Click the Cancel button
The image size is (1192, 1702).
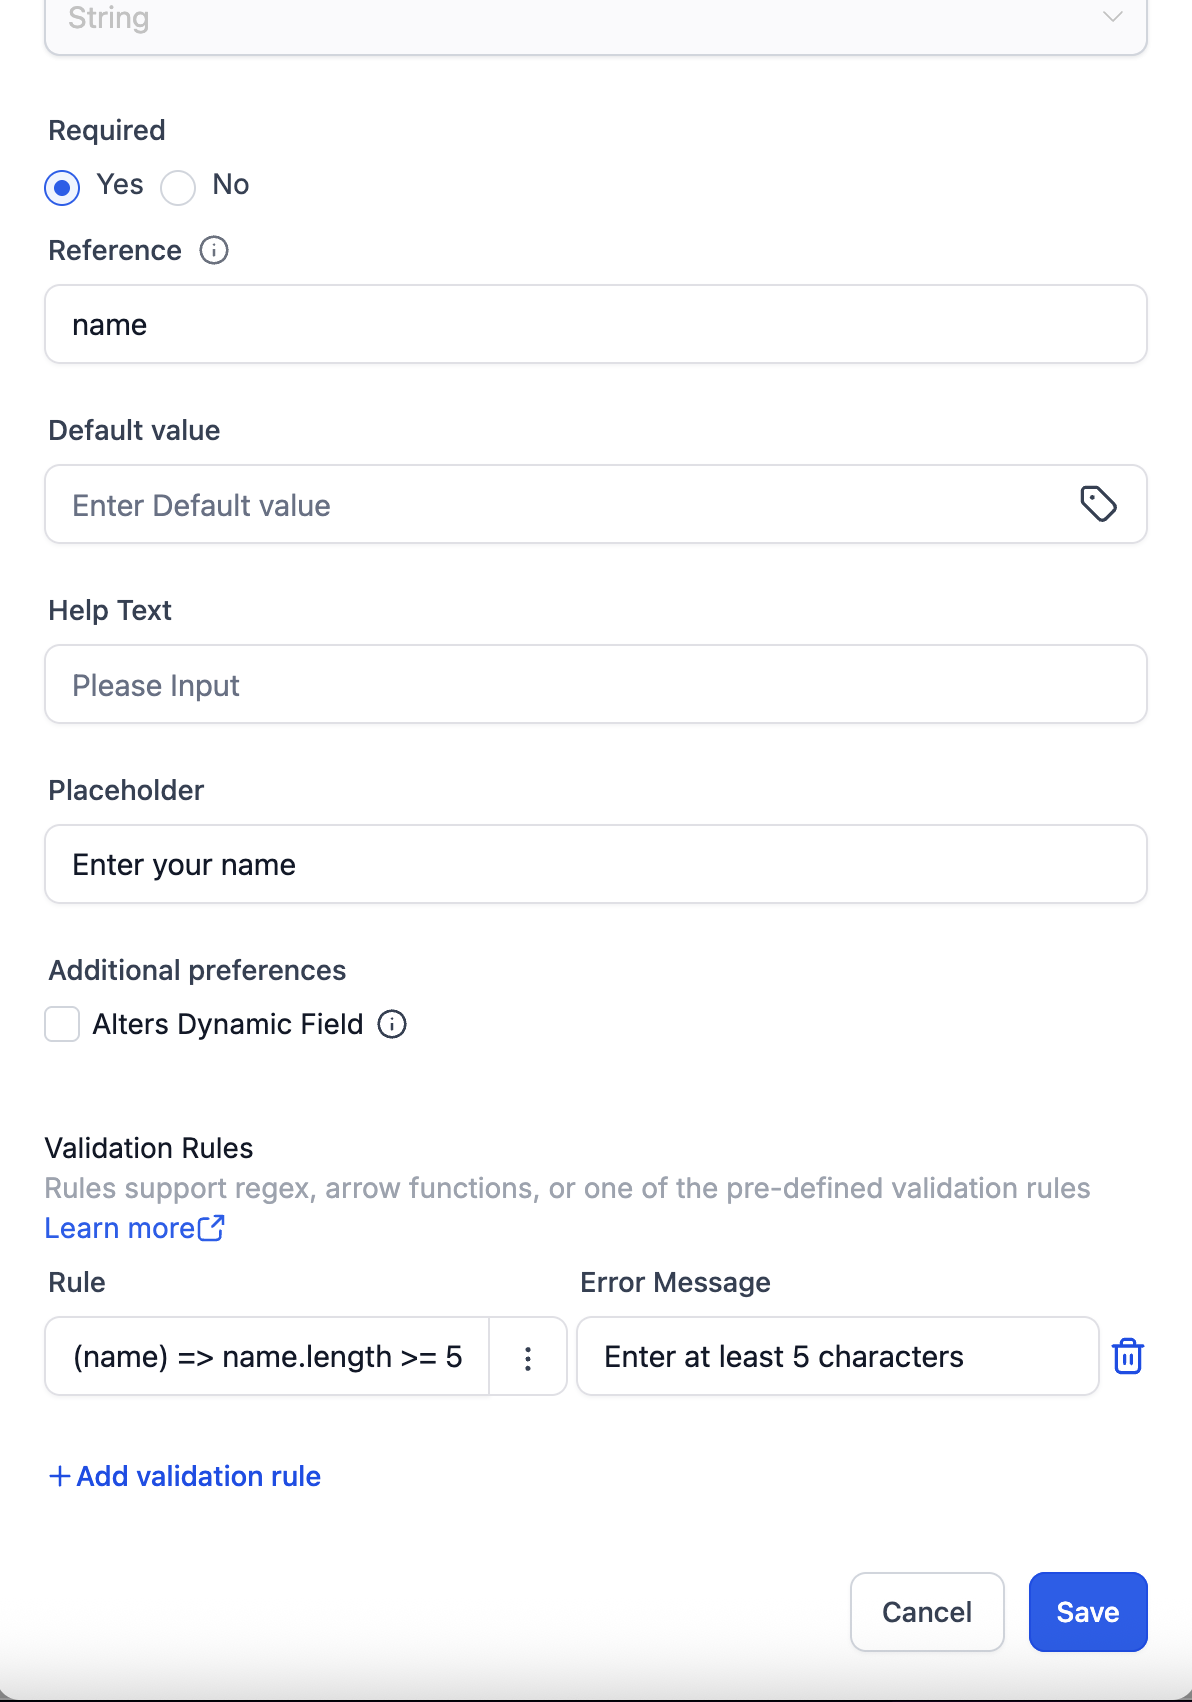point(926,1612)
